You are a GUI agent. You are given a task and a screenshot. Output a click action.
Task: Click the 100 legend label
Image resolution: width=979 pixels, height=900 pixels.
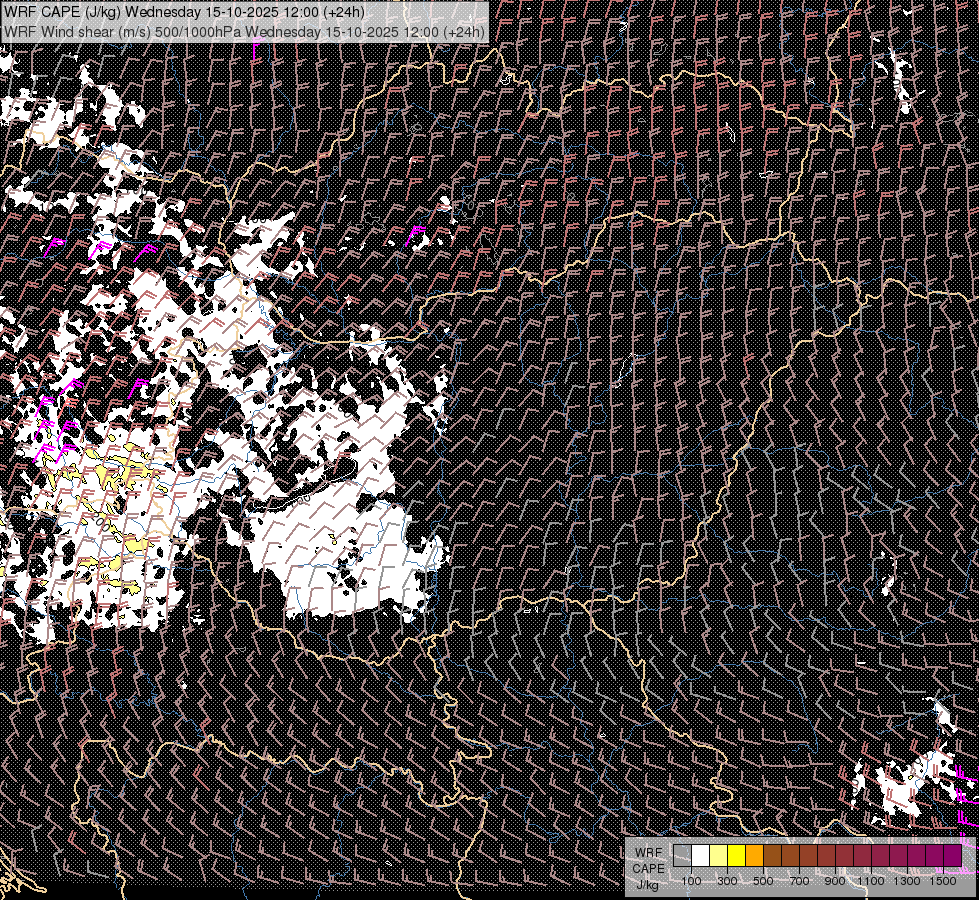tap(691, 881)
